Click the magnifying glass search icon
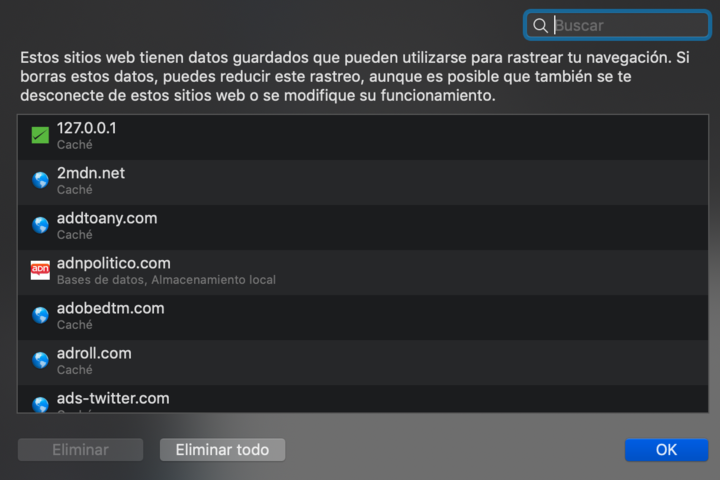 (540, 26)
